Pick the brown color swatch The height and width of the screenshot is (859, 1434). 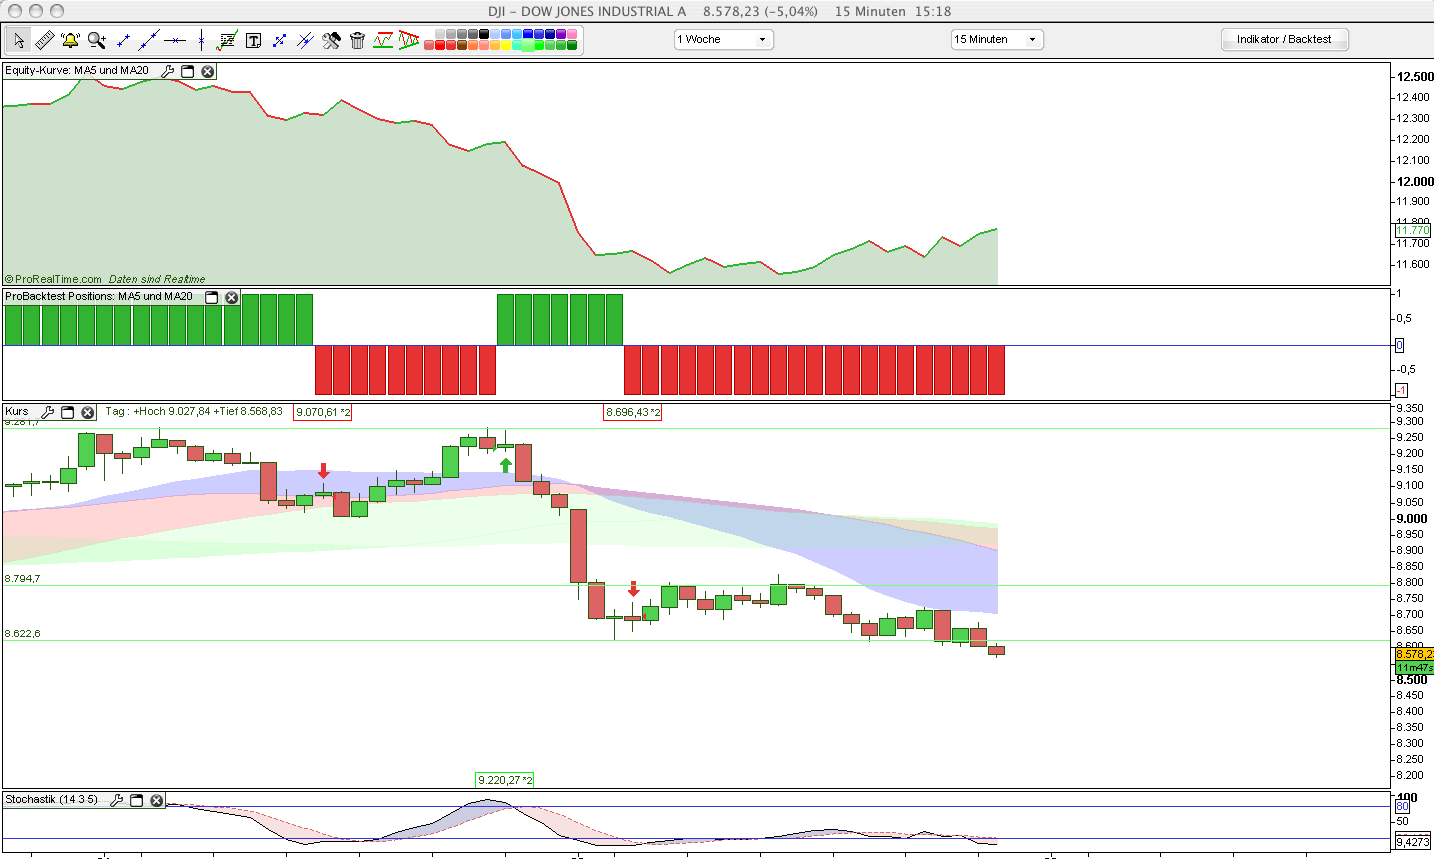pos(462,45)
